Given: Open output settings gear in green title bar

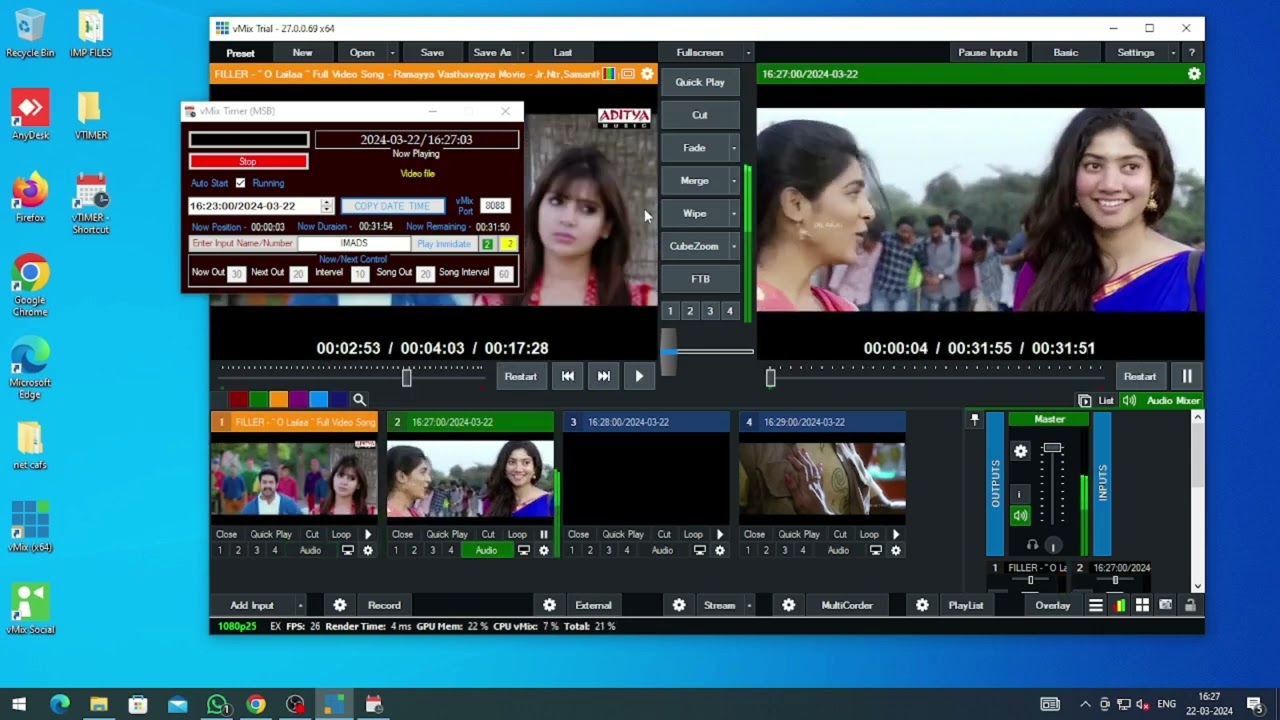Looking at the screenshot, I should [1194, 74].
